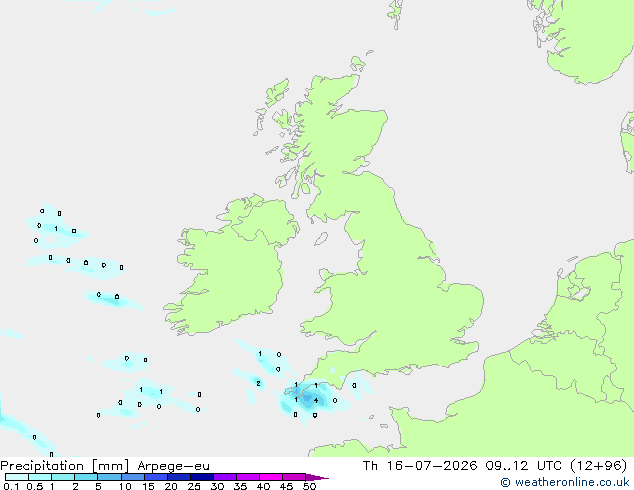Click the '50' legend scale label
The width and height of the screenshot is (634, 490).
coord(309,486)
